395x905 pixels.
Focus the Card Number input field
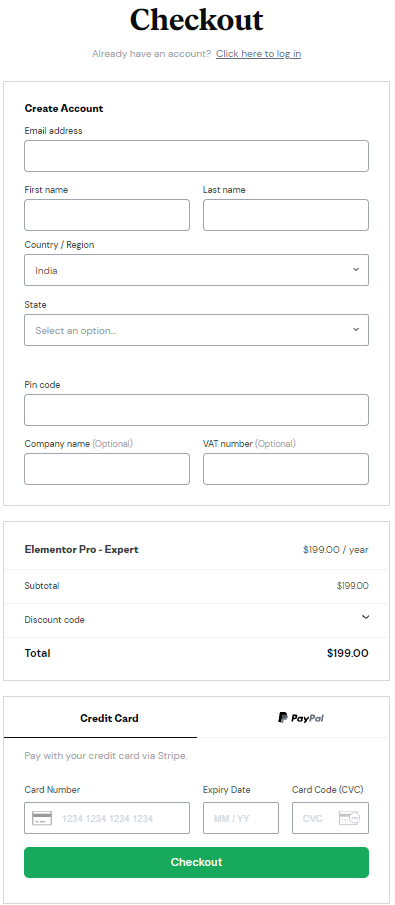click(x=107, y=818)
